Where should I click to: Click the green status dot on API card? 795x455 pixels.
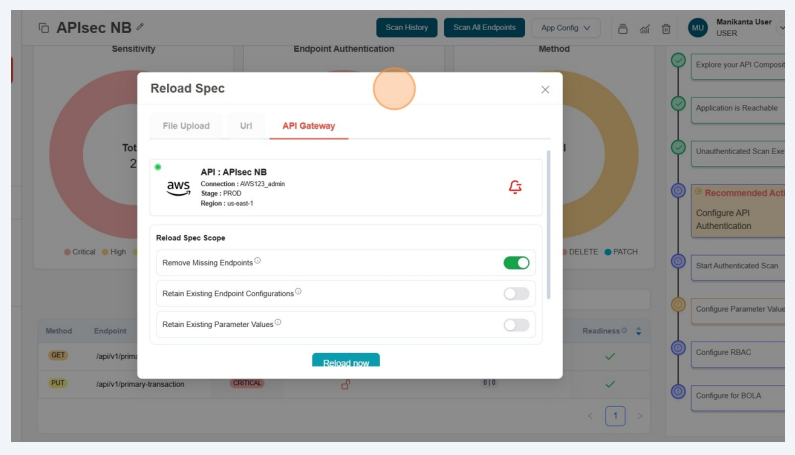pyautogui.click(x=158, y=167)
